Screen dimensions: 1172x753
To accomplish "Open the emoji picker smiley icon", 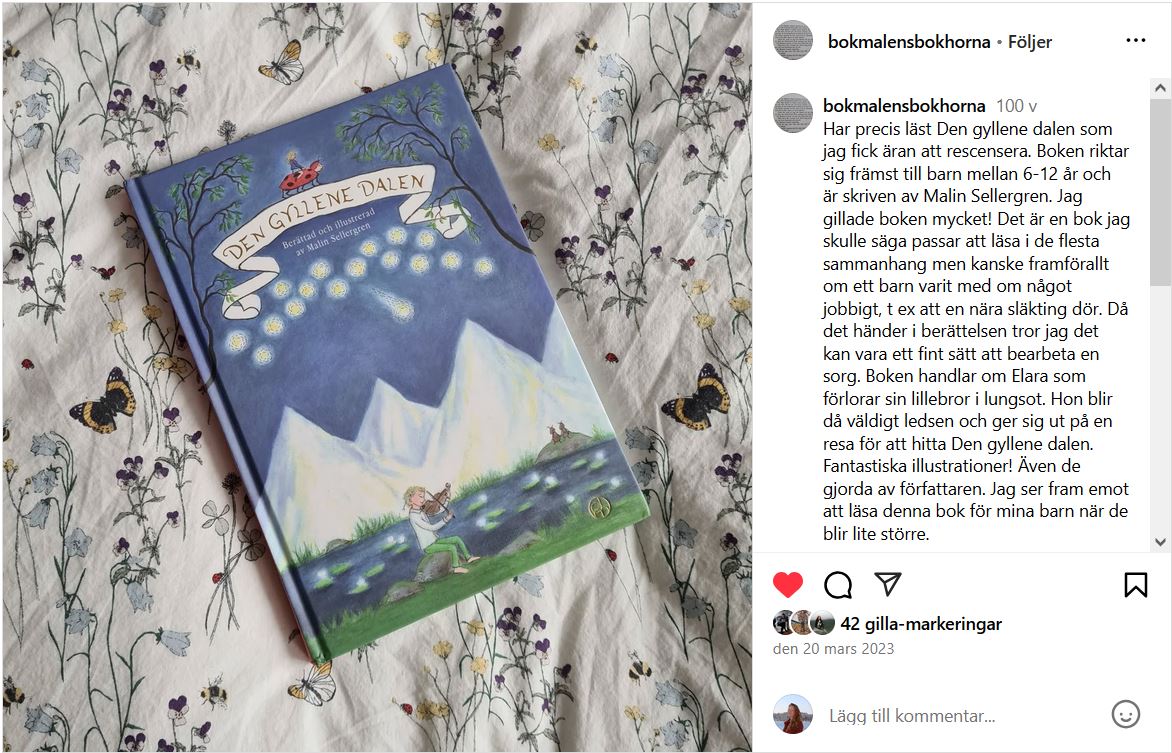I will pos(1126,714).
